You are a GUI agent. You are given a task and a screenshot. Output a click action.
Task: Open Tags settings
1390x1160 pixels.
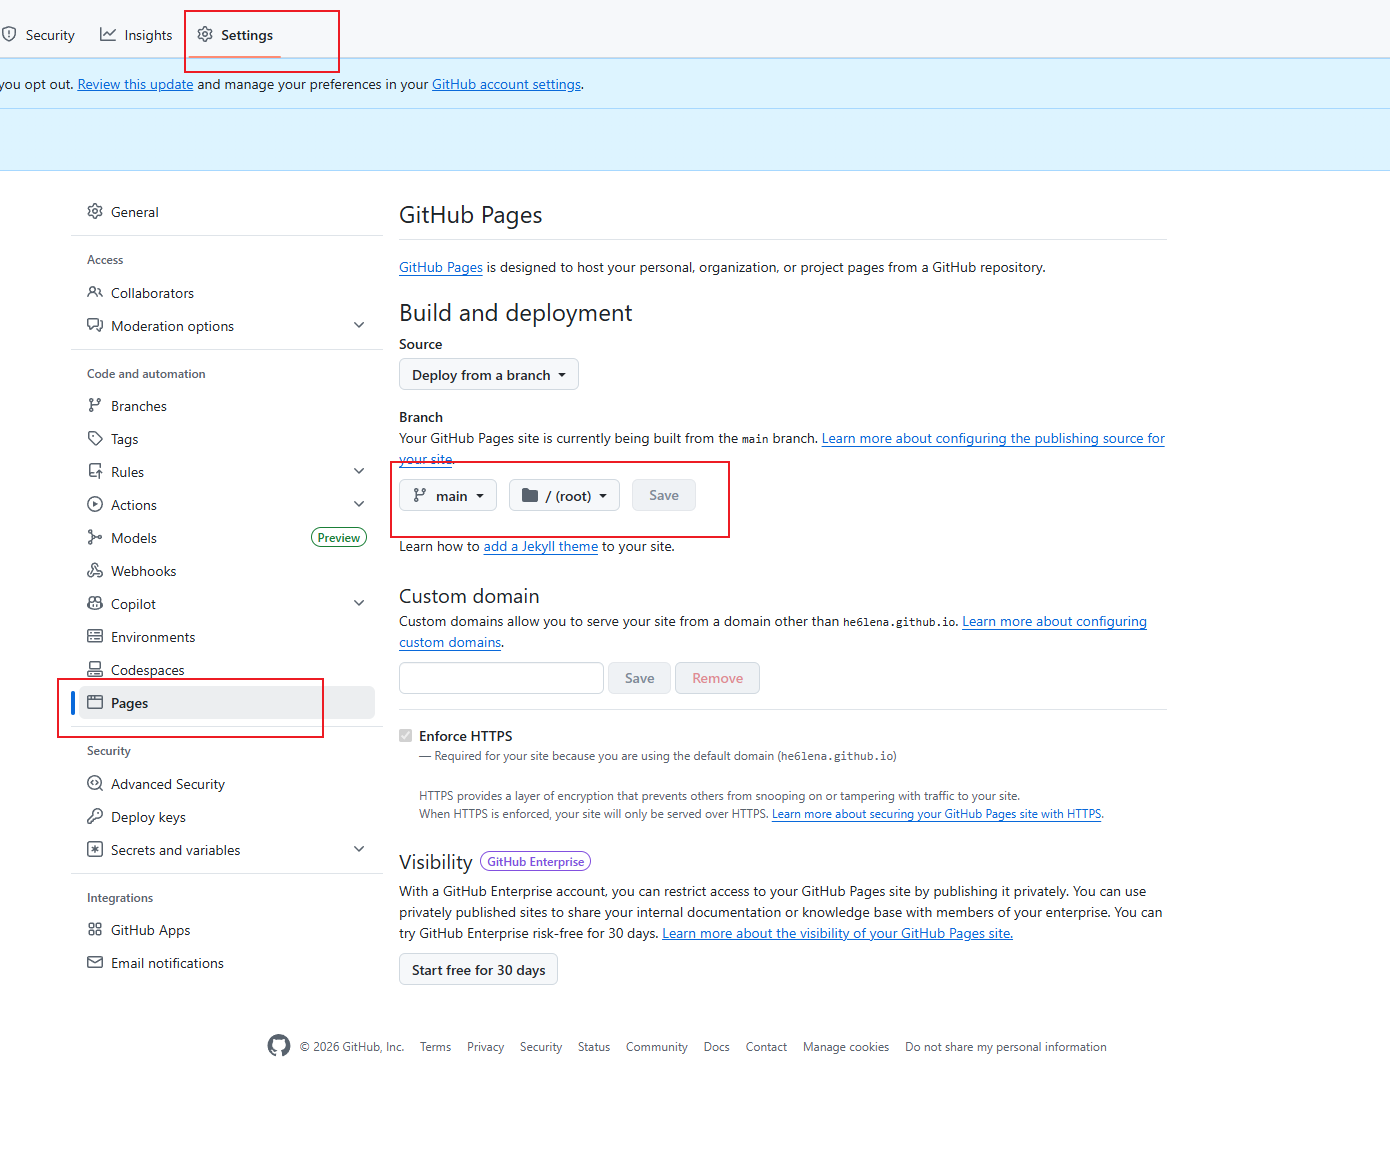227,439
